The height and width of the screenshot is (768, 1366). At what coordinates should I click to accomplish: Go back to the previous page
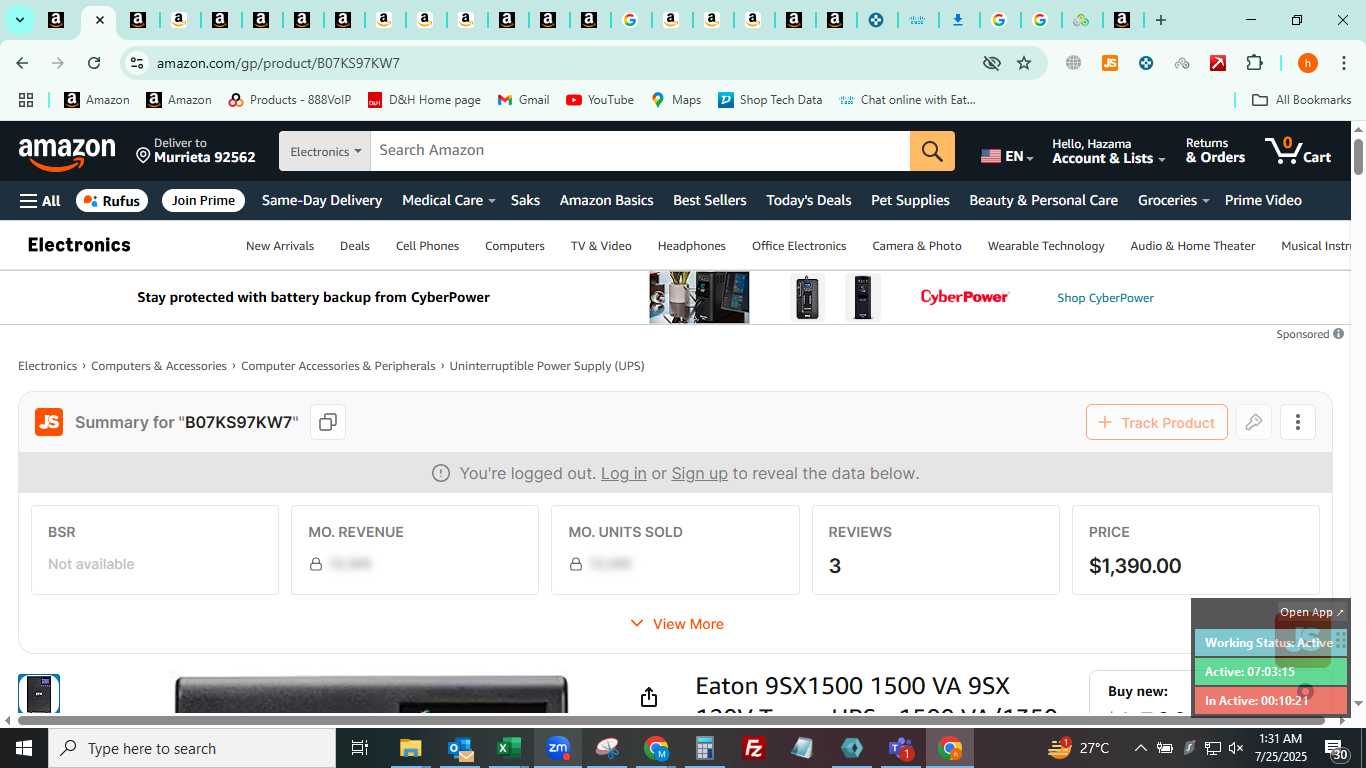22,63
